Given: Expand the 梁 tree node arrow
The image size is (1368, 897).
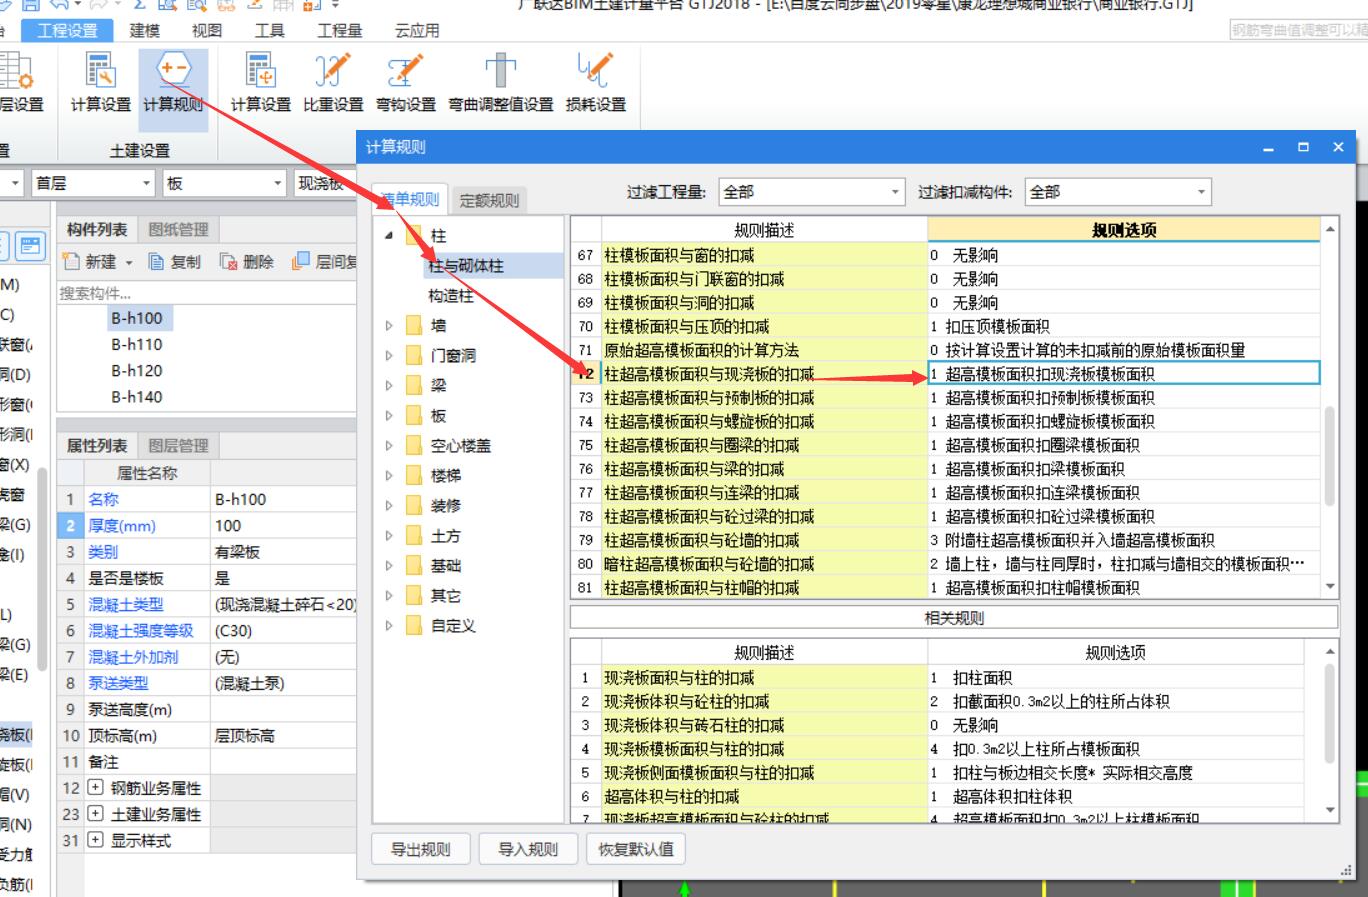Looking at the screenshot, I should 389,386.
